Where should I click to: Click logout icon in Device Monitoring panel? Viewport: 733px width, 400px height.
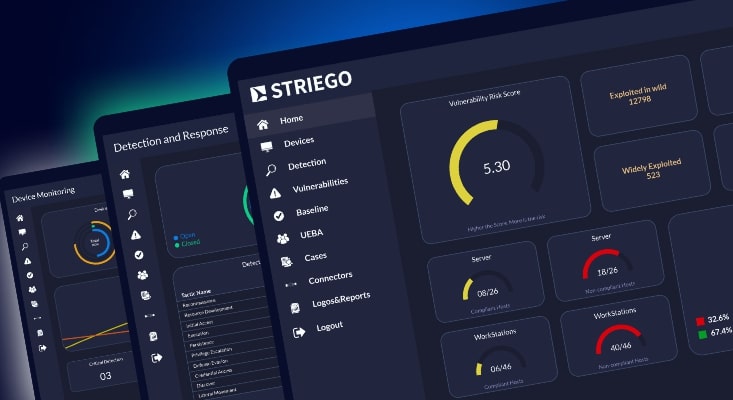43,348
